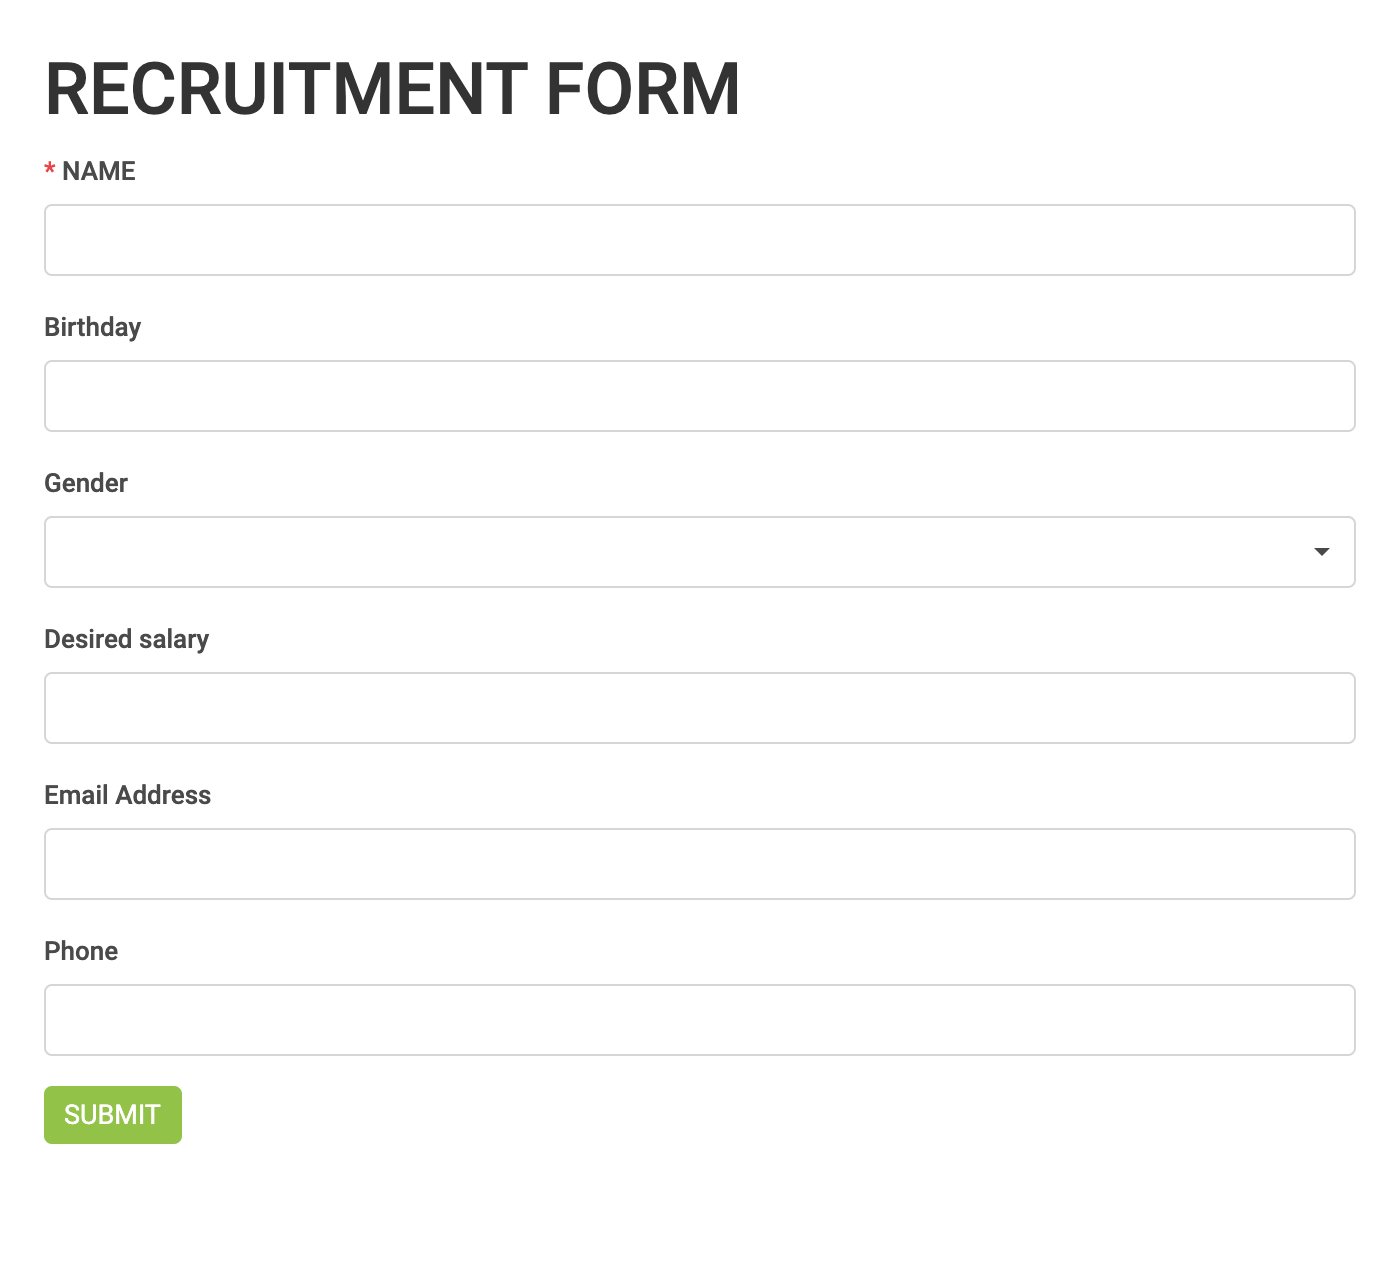The height and width of the screenshot is (1278, 1400).
Task: Click the dropdown chevron in the Gender field
Action: (x=1322, y=551)
